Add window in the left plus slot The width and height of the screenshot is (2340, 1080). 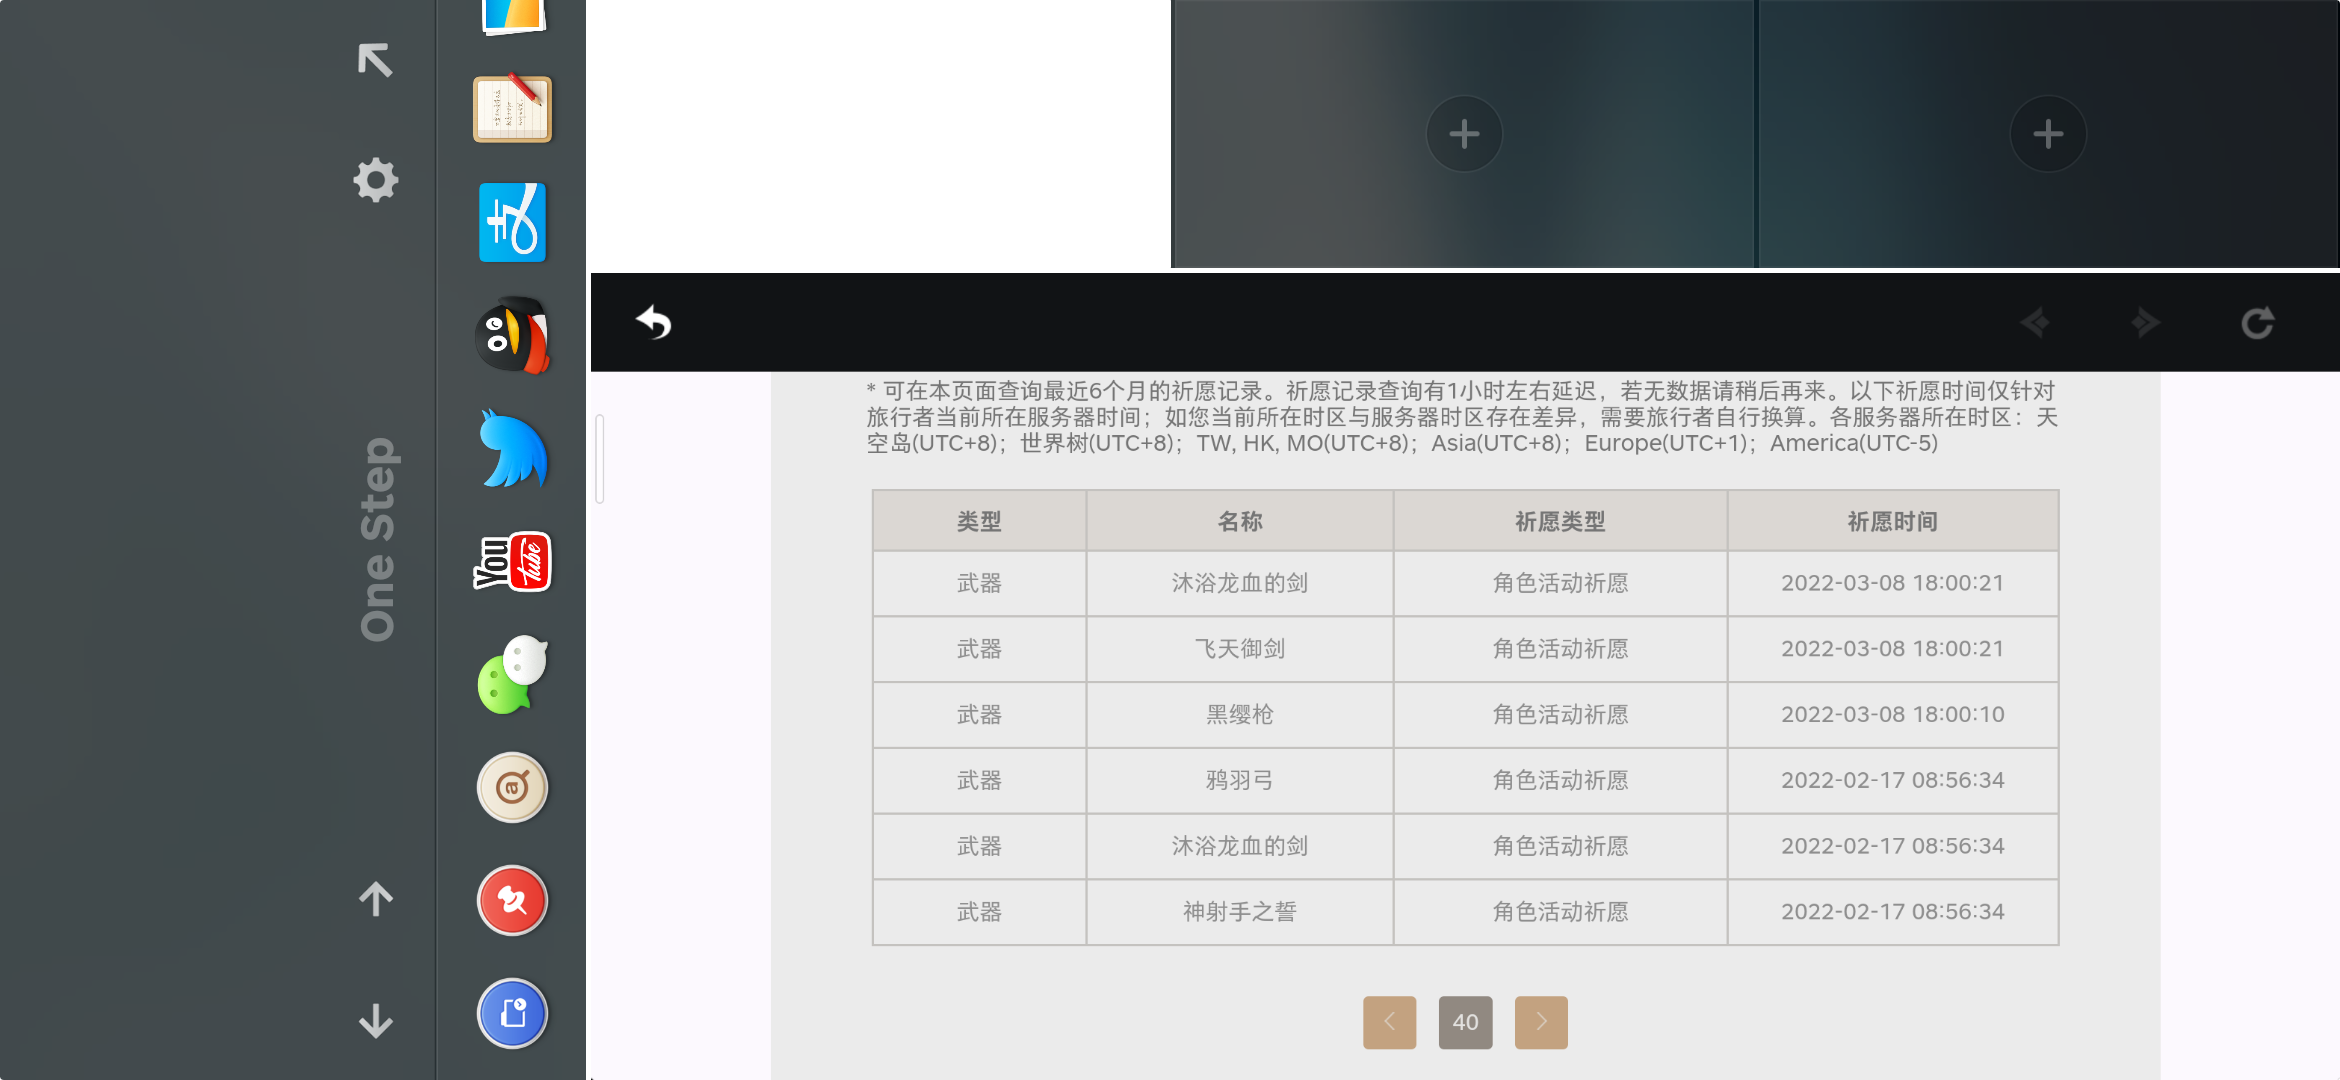(x=1464, y=134)
